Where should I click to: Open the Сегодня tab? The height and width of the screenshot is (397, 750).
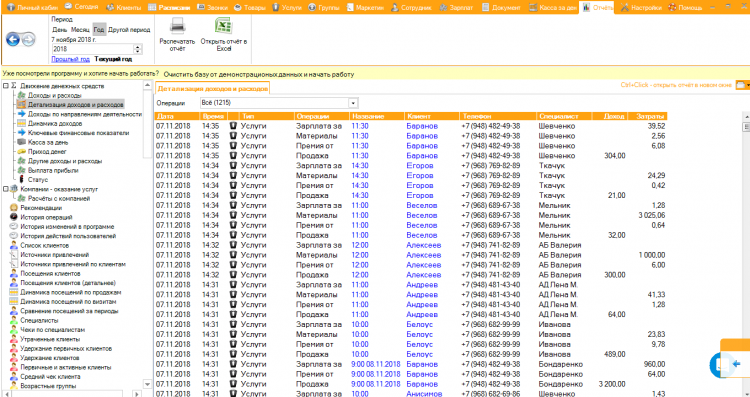81,7
